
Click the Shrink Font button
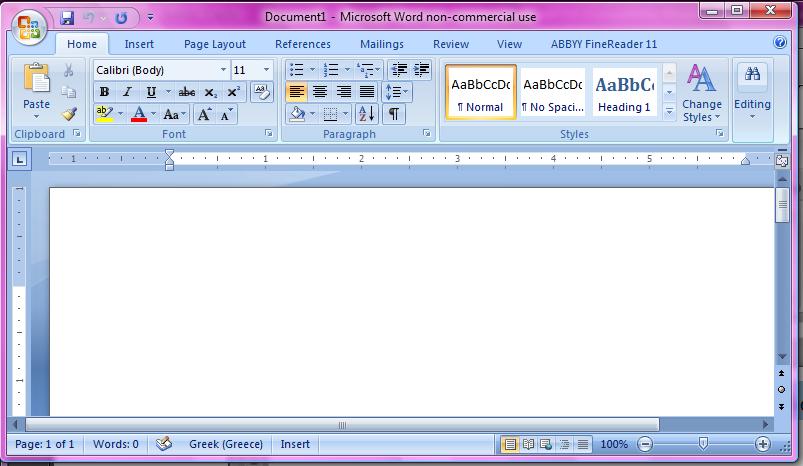[226, 114]
